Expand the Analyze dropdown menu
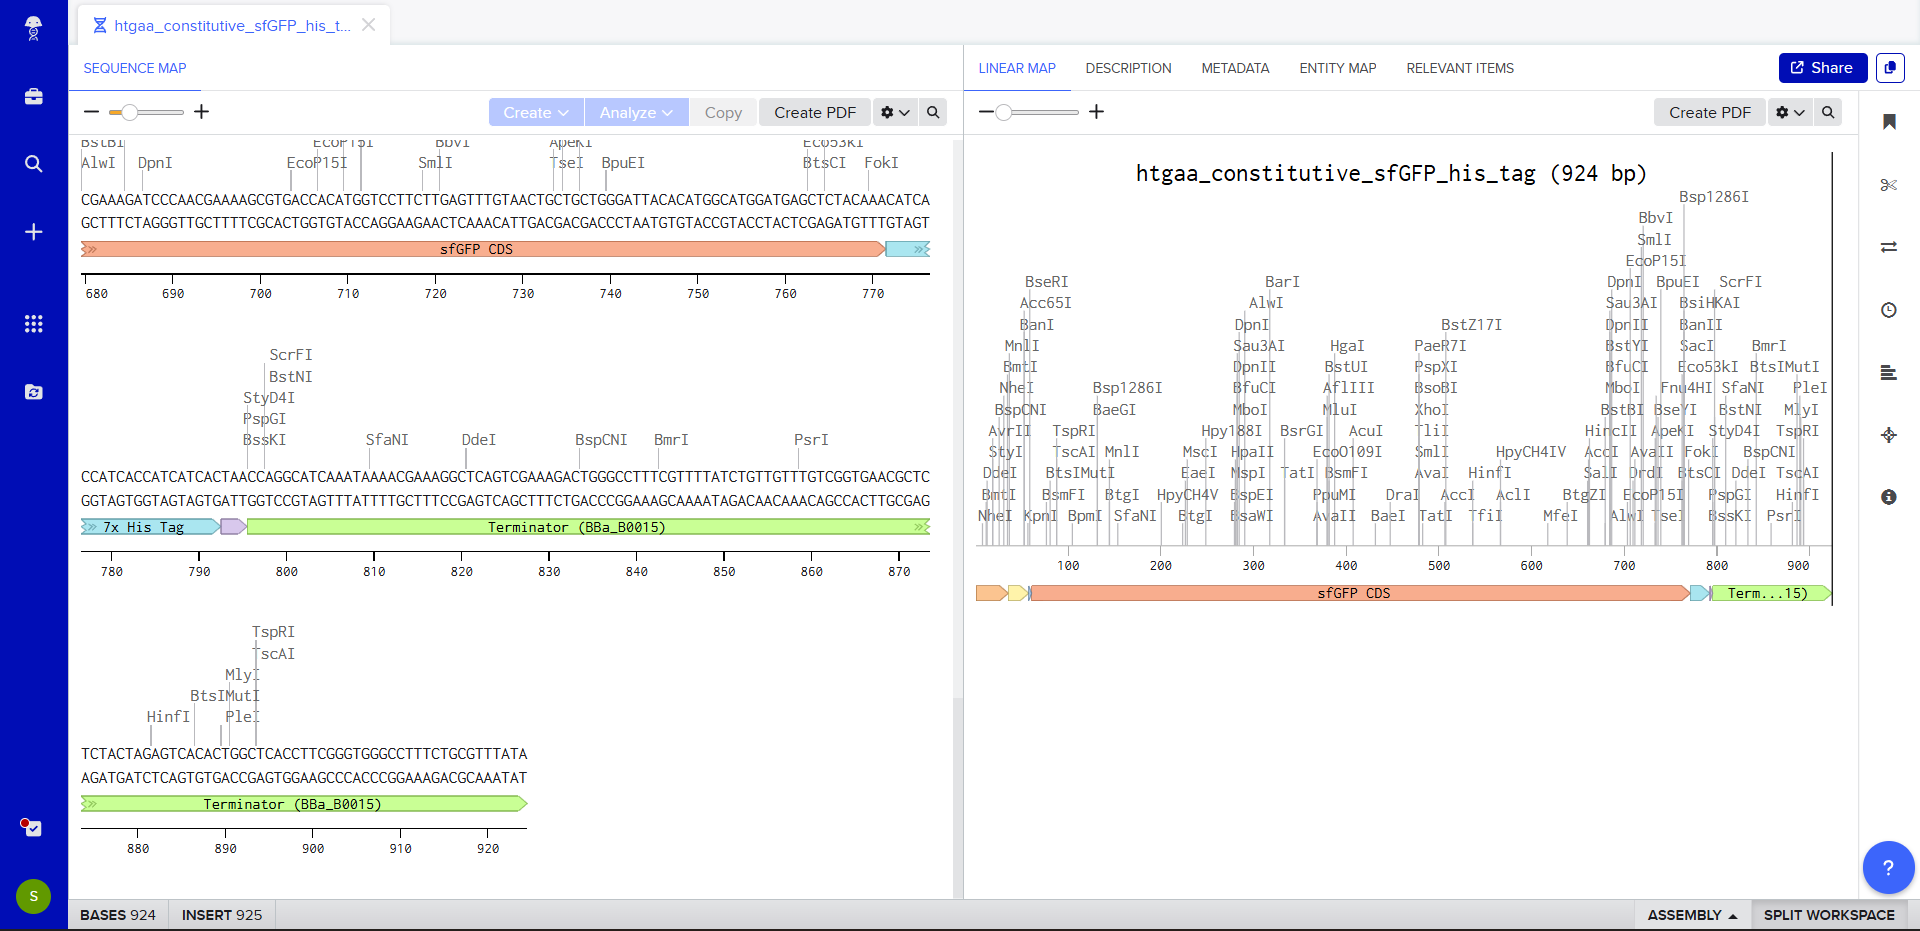 [636, 112]
